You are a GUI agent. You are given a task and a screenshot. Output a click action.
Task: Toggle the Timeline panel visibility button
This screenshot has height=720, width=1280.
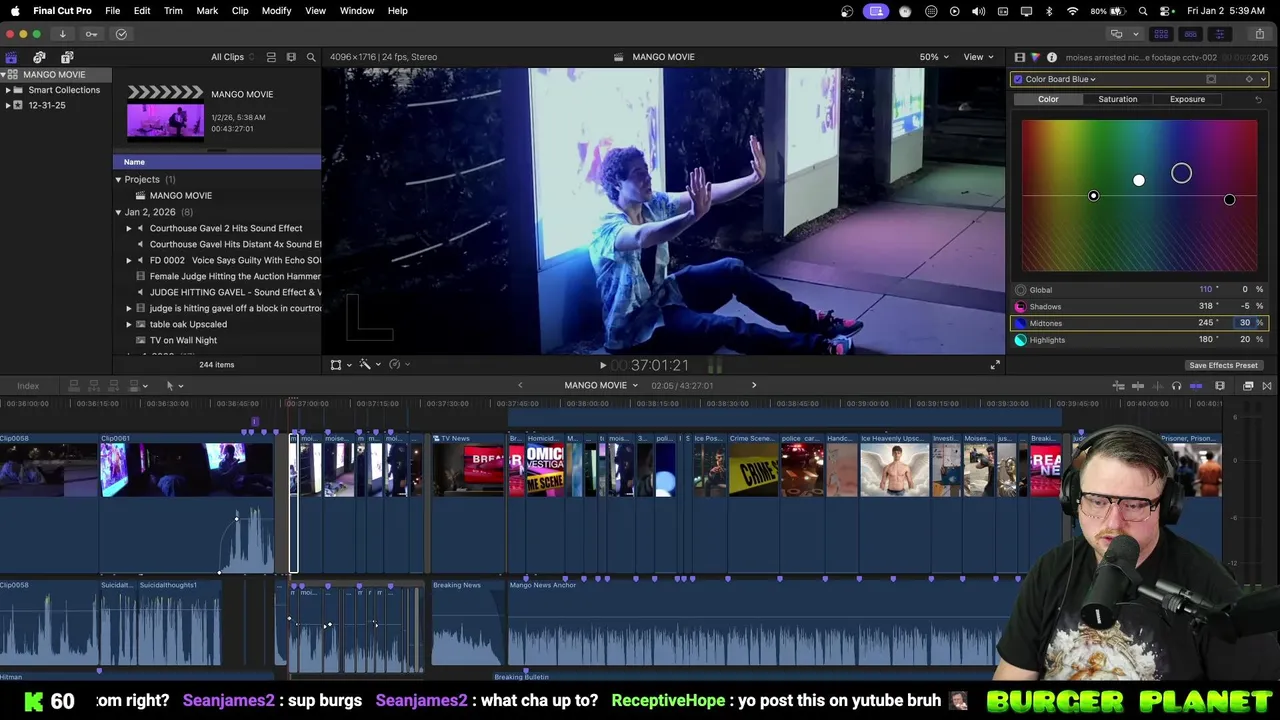(x=1190, y=34)
